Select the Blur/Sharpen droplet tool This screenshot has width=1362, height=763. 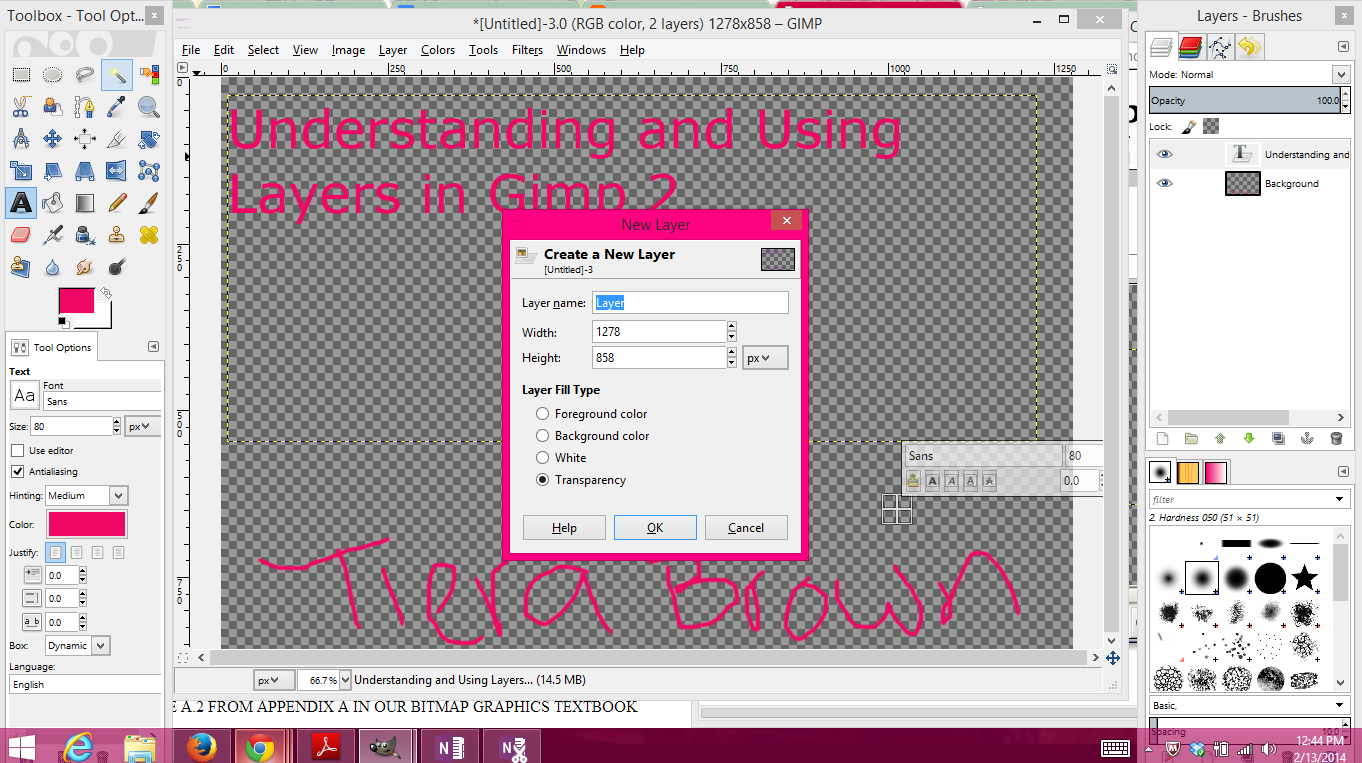[53, 267]
